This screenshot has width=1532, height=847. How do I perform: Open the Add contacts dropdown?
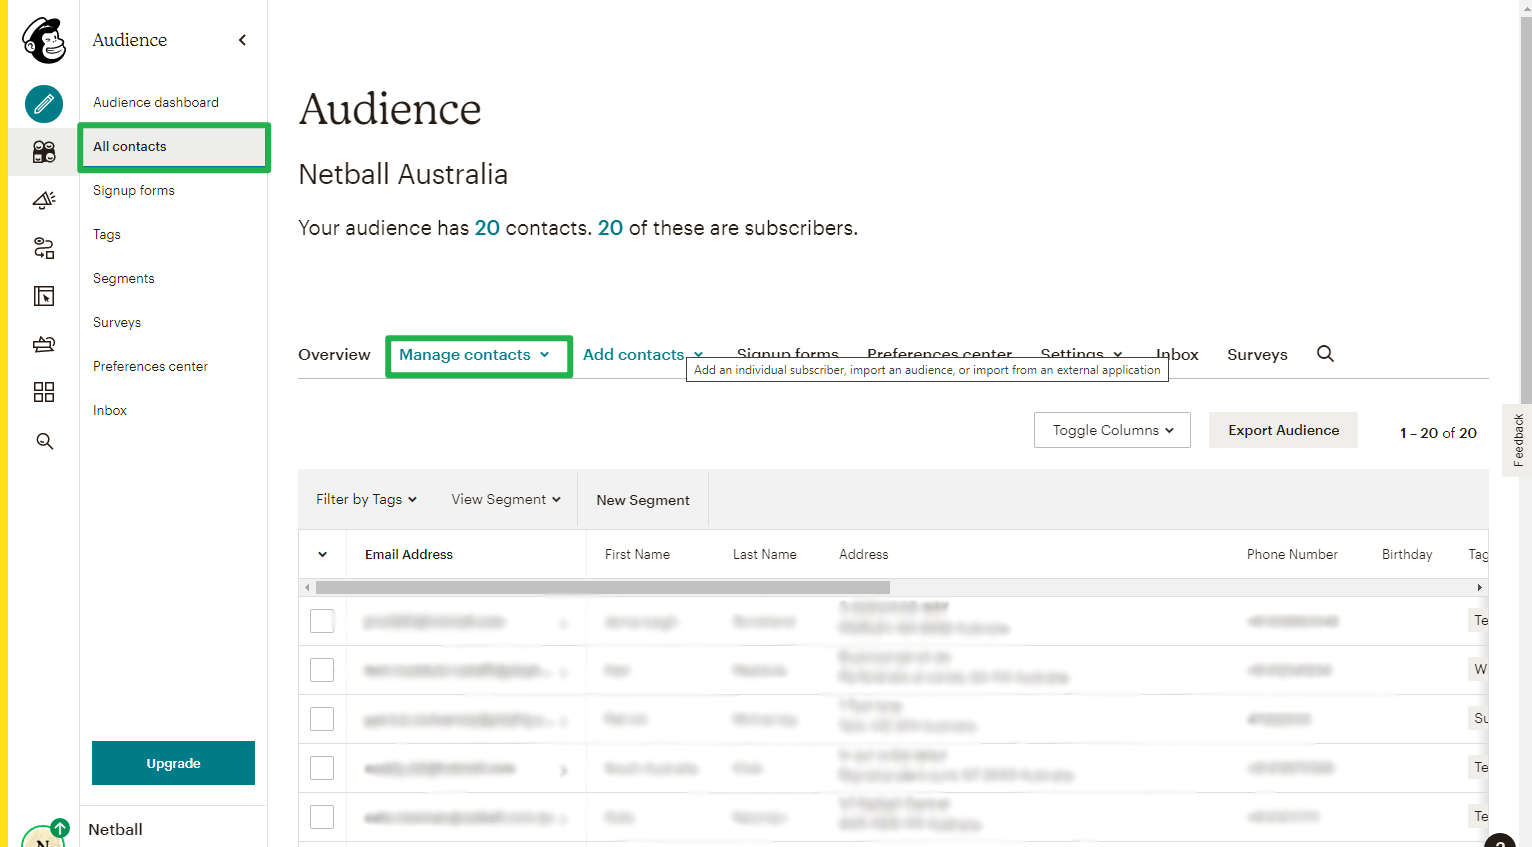click(643, 355)
